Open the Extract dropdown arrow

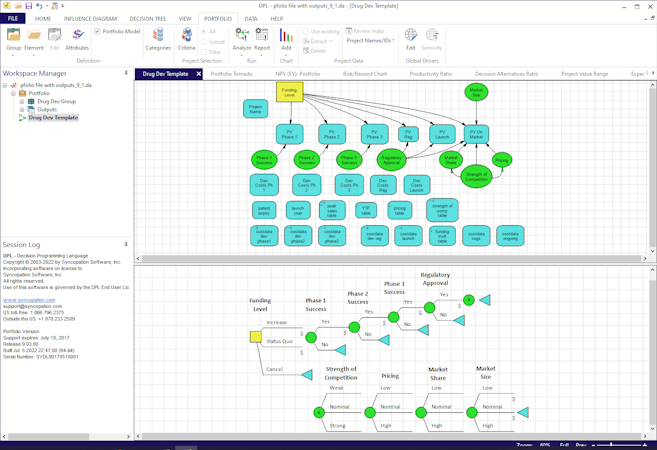[331, 41]
